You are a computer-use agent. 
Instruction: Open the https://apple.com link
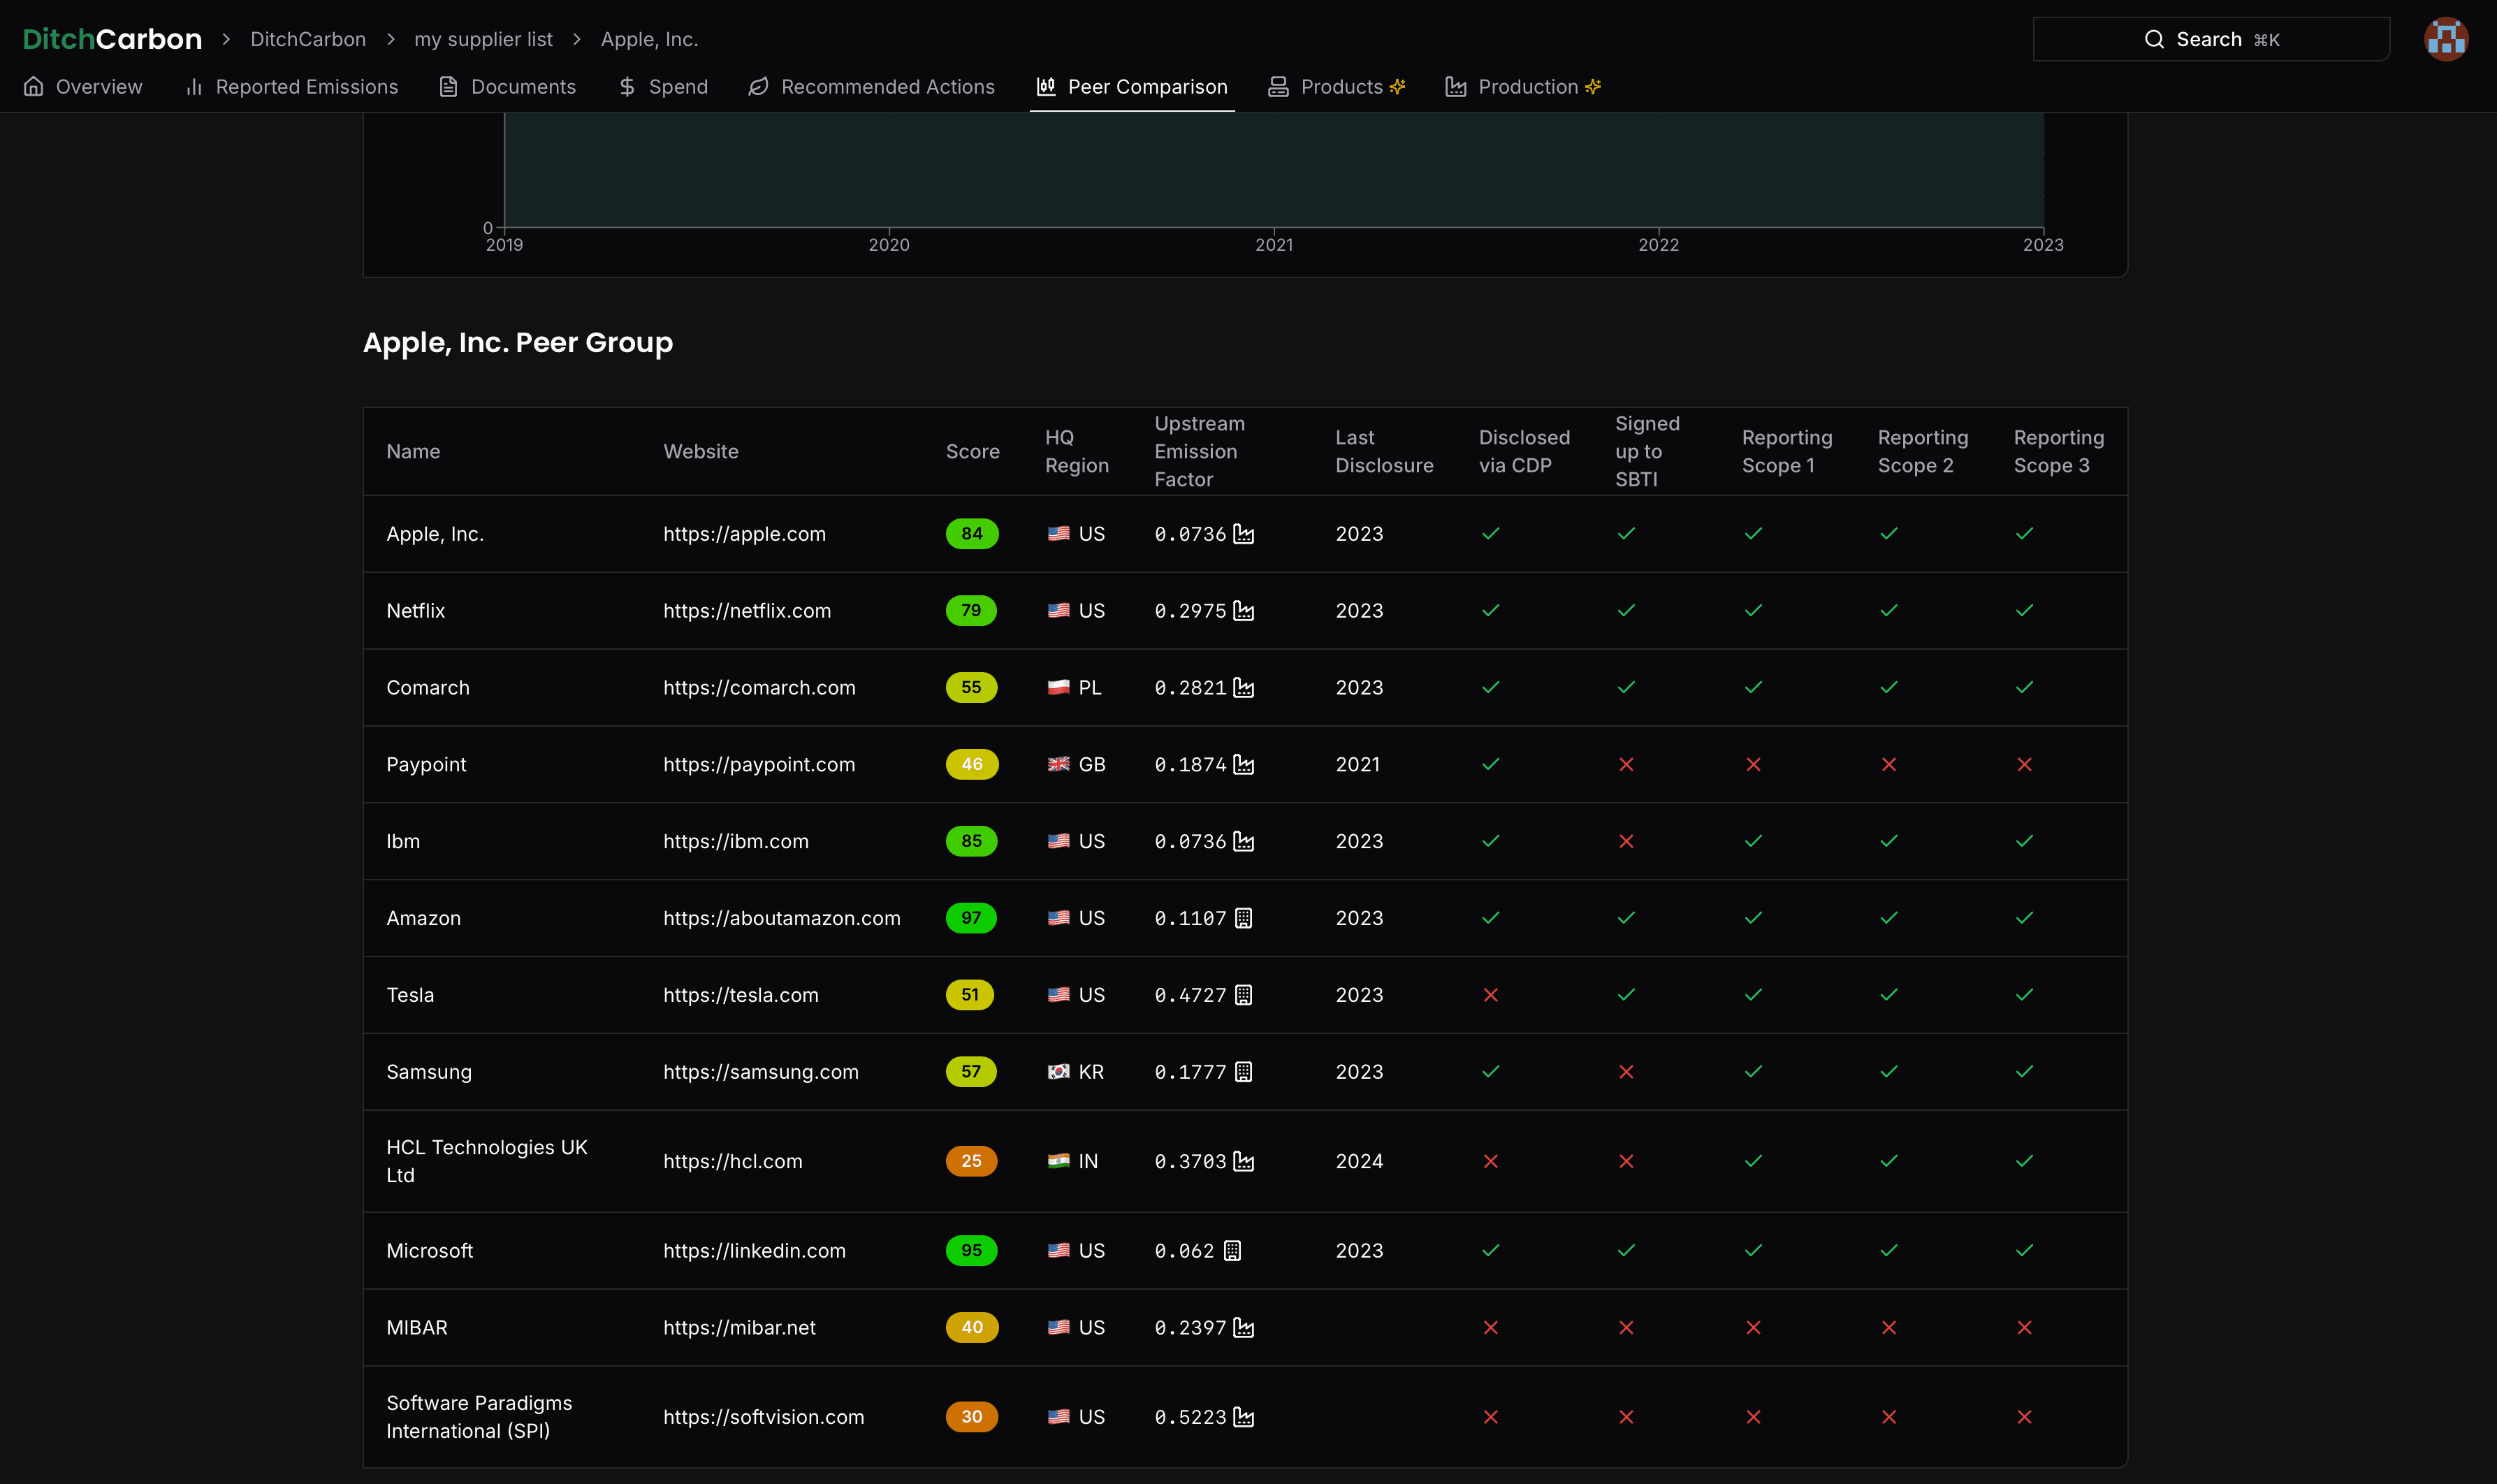744,534
